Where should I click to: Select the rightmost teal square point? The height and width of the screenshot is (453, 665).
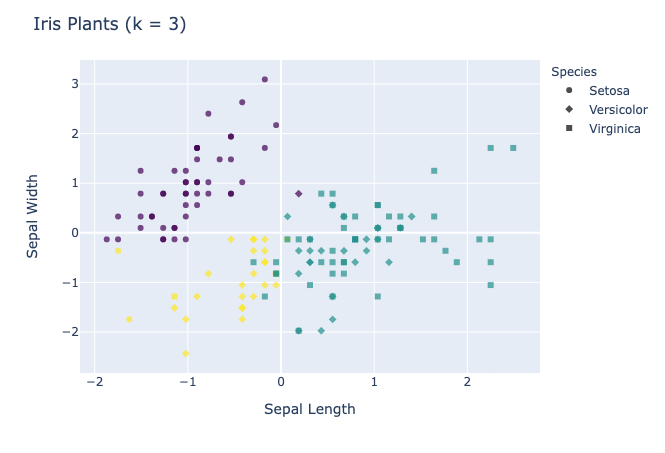[513, 148]
